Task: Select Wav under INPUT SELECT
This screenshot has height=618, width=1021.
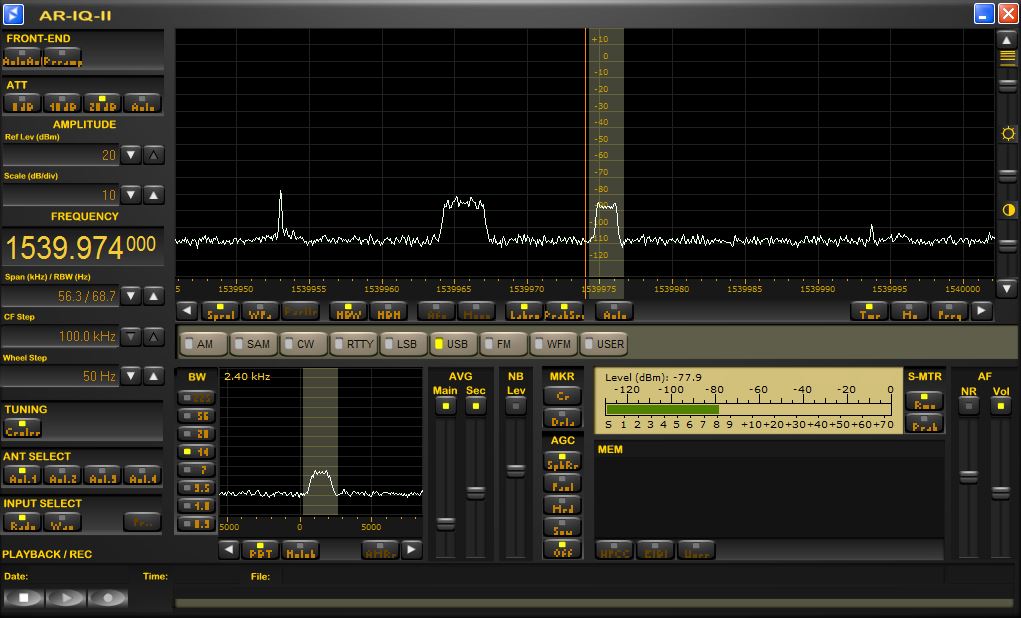Action: coord(63,522)
